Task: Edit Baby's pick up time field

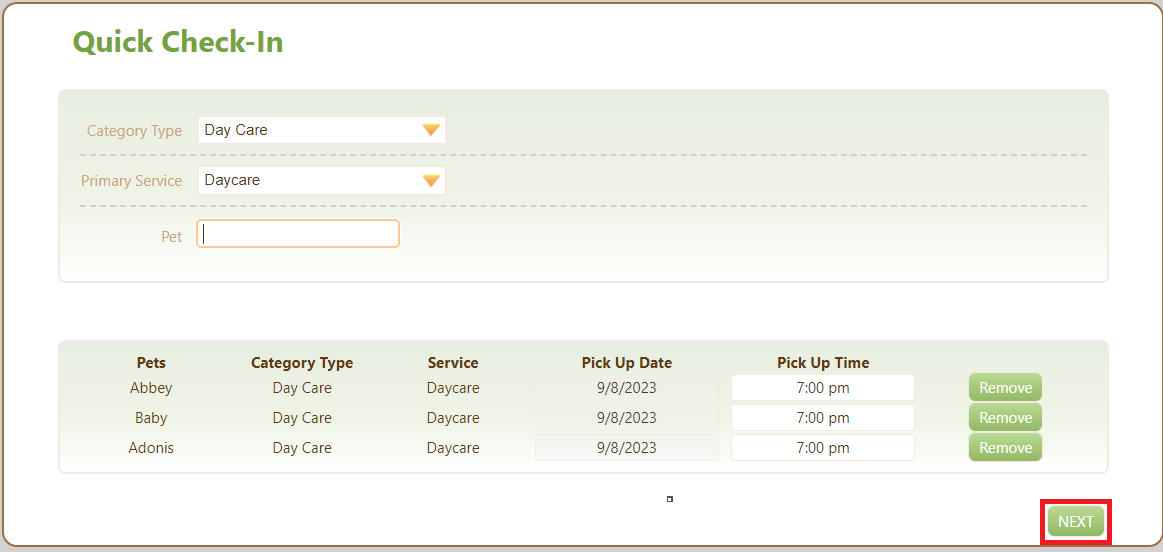Action: click(x=823, y=418)
